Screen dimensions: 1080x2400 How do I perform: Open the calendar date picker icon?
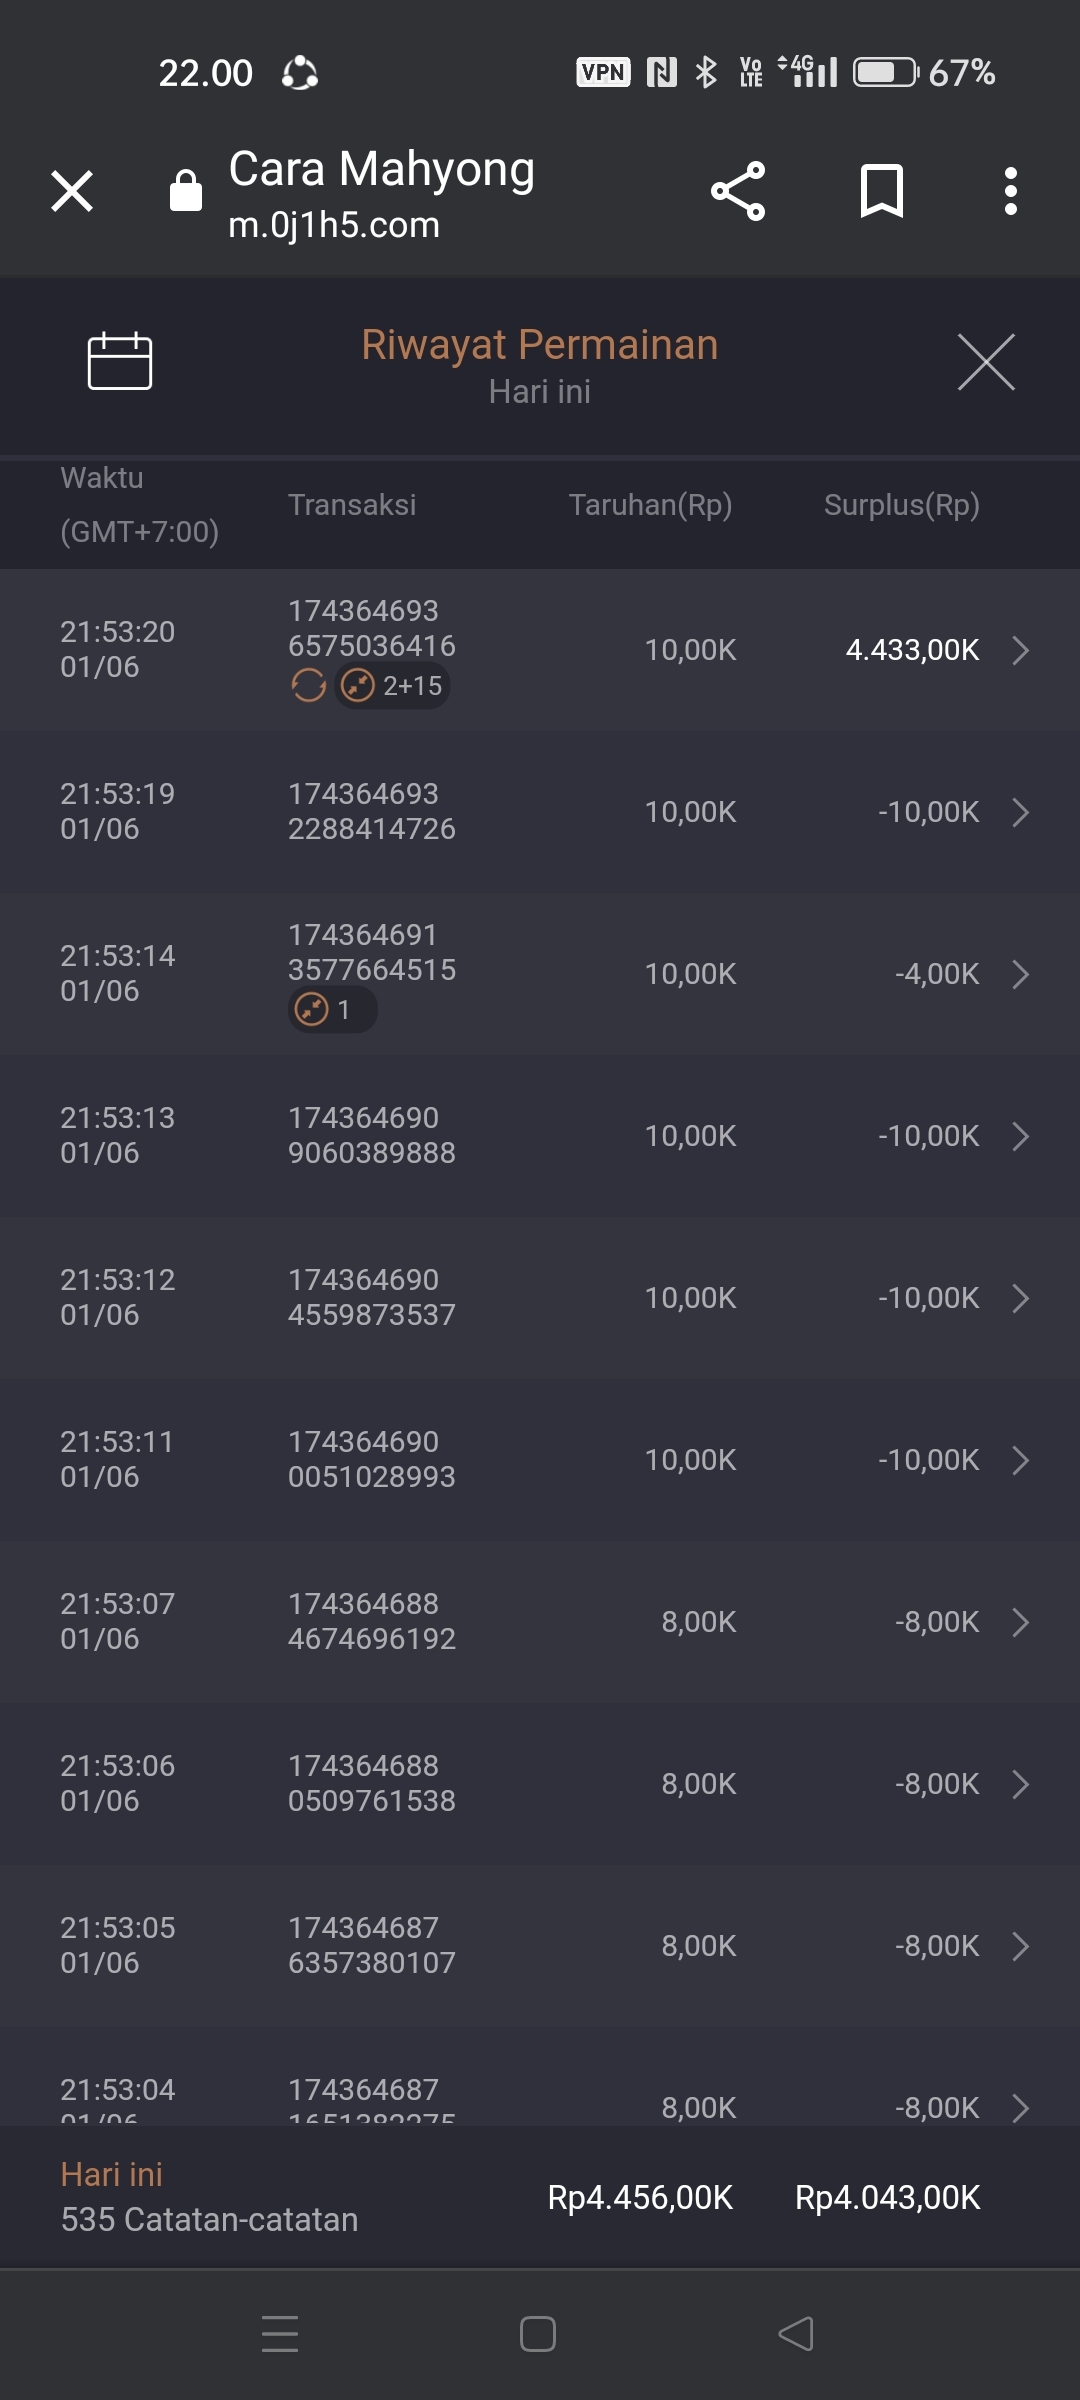coord(120,360)
